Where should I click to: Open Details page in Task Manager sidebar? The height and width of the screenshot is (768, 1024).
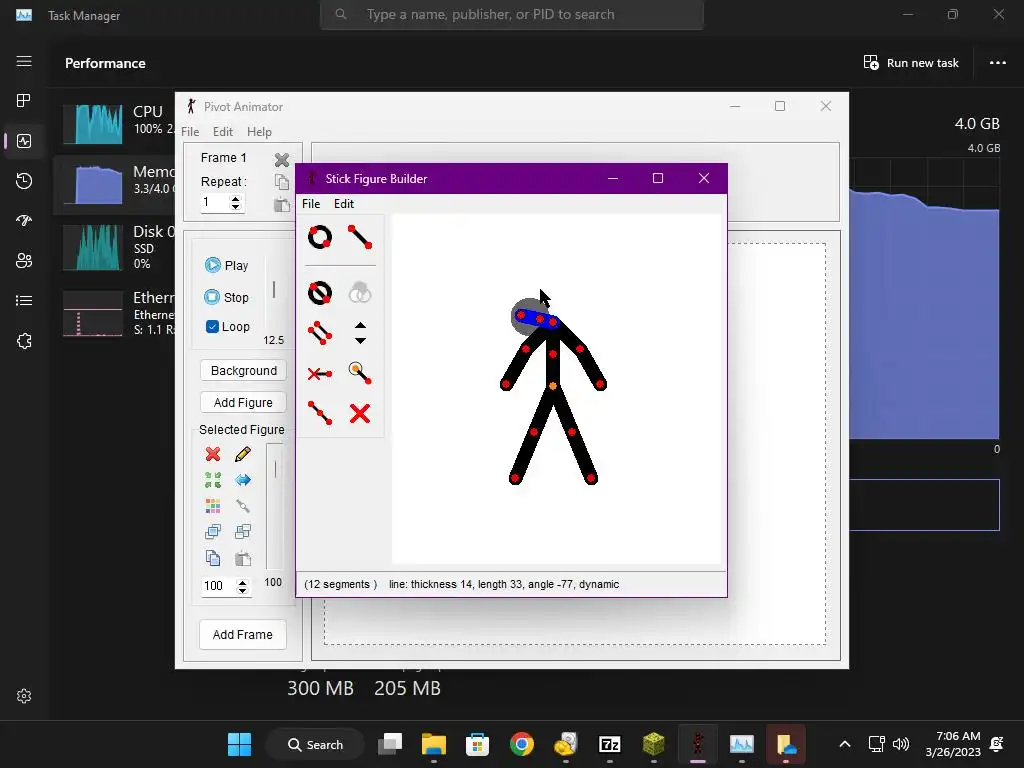click(24, 300)
